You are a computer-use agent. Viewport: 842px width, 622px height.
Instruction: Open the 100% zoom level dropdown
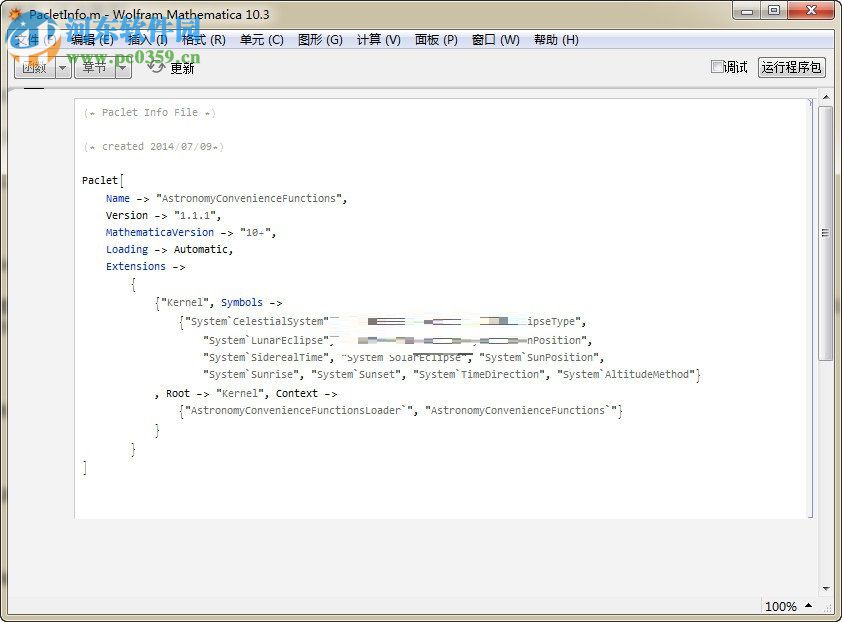[x=786, y=606]
